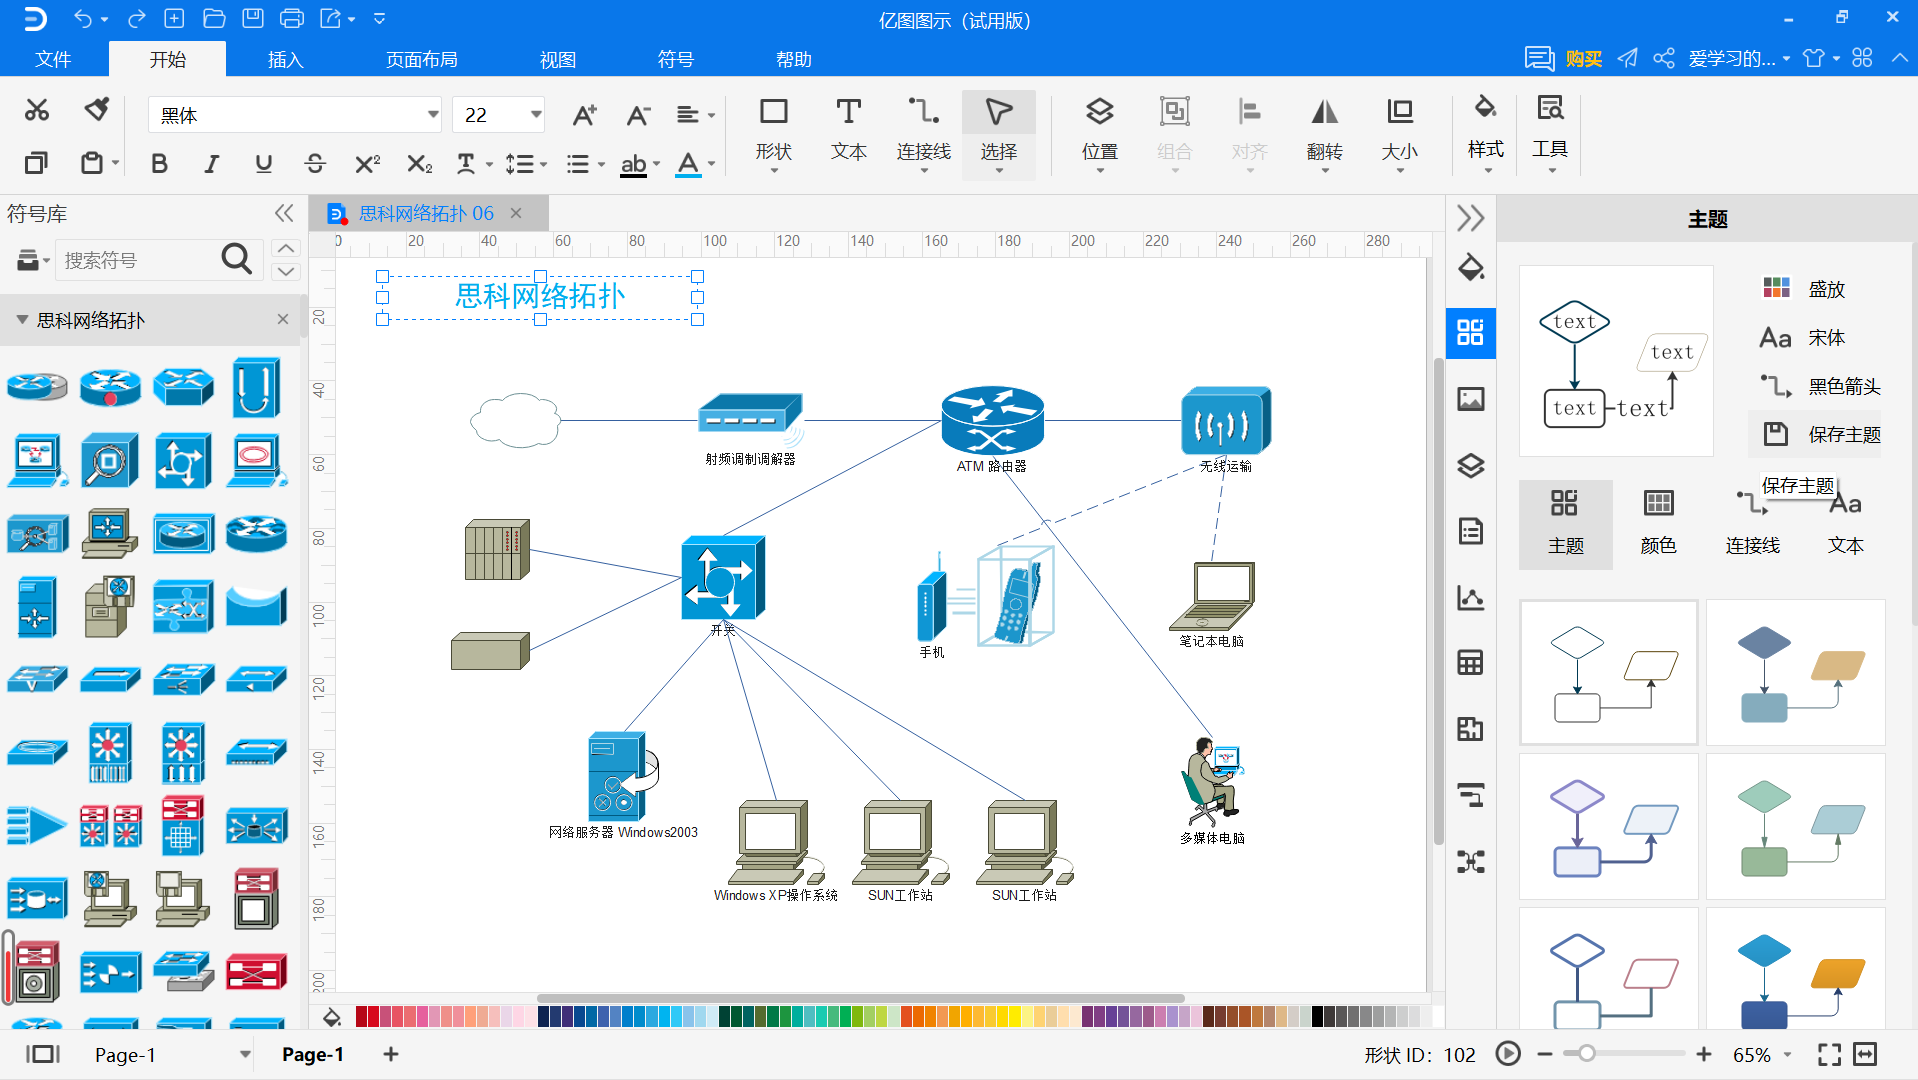Click the black swatch in color palette
This screenshot has width=1918, height=1080.
click(x=1317, y=1017)
